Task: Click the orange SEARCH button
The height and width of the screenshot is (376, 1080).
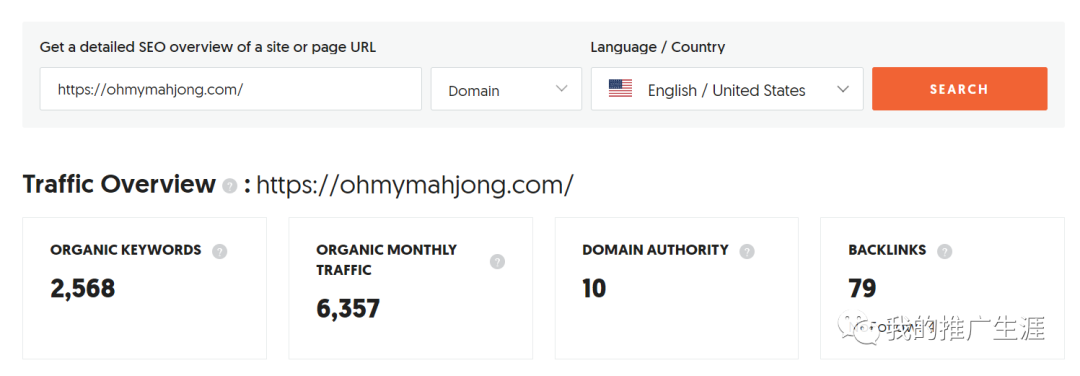Action: point(959,89)
